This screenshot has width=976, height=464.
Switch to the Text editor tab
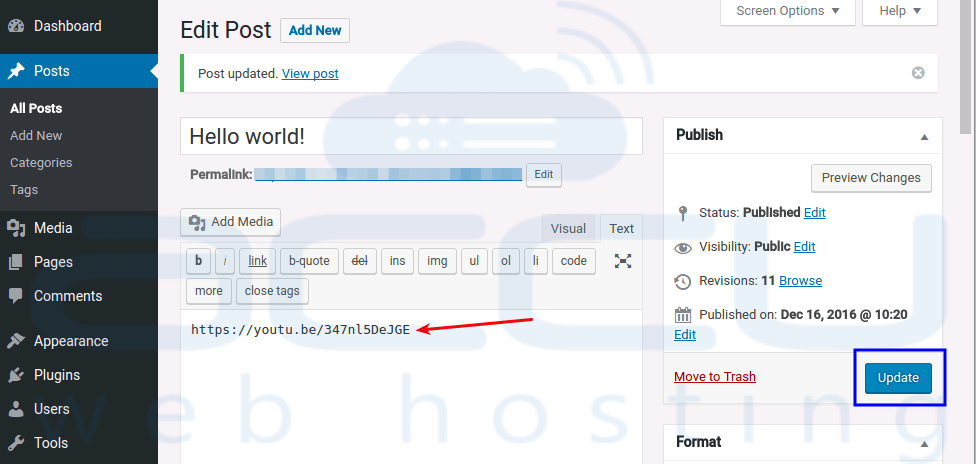(621, 229)
